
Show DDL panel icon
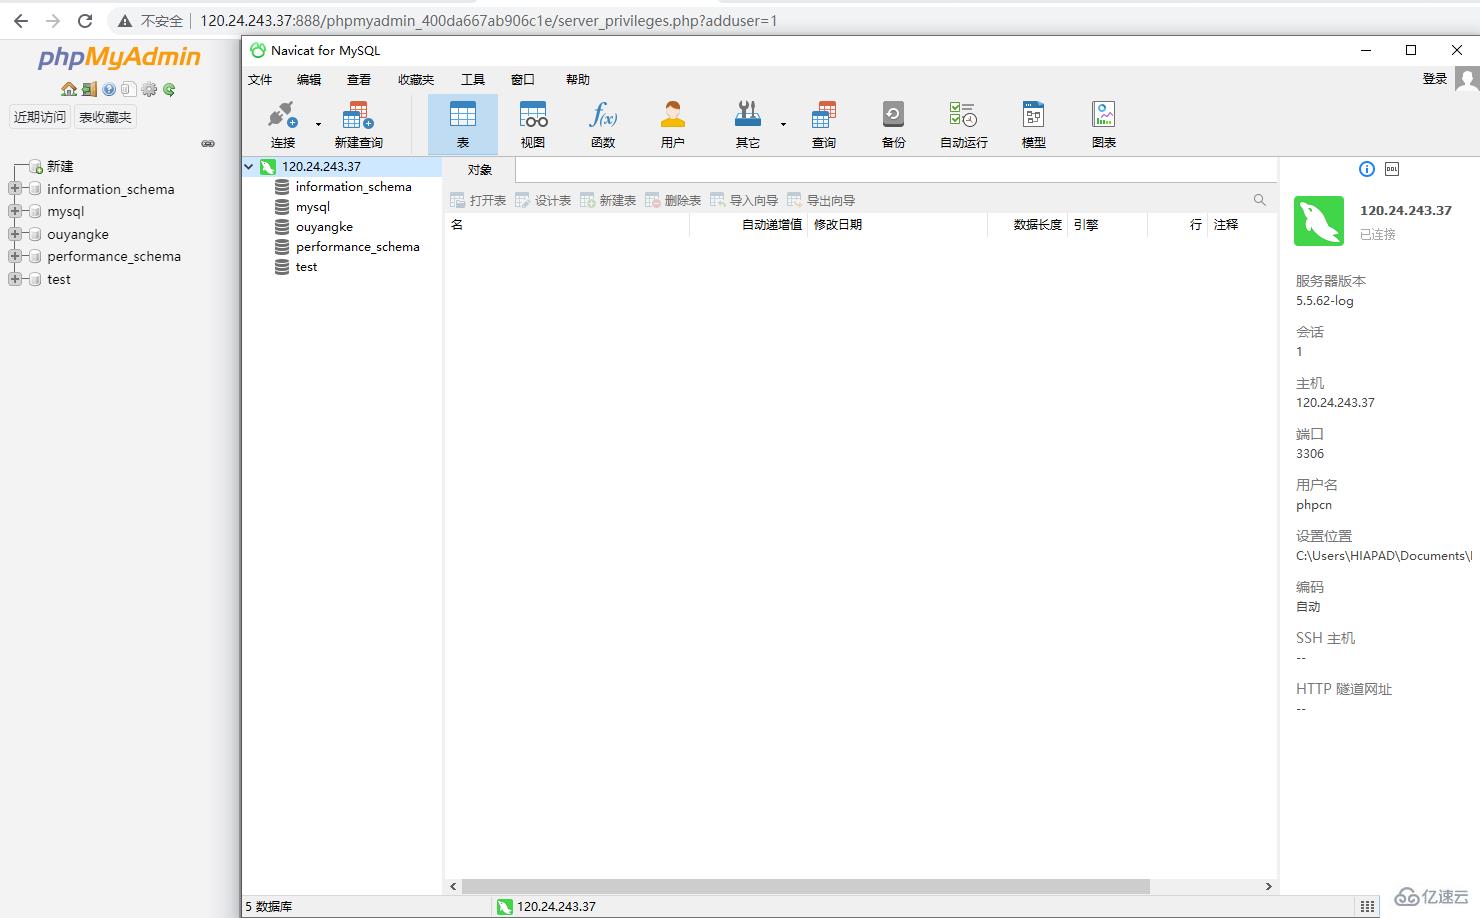pos(1392,169)
